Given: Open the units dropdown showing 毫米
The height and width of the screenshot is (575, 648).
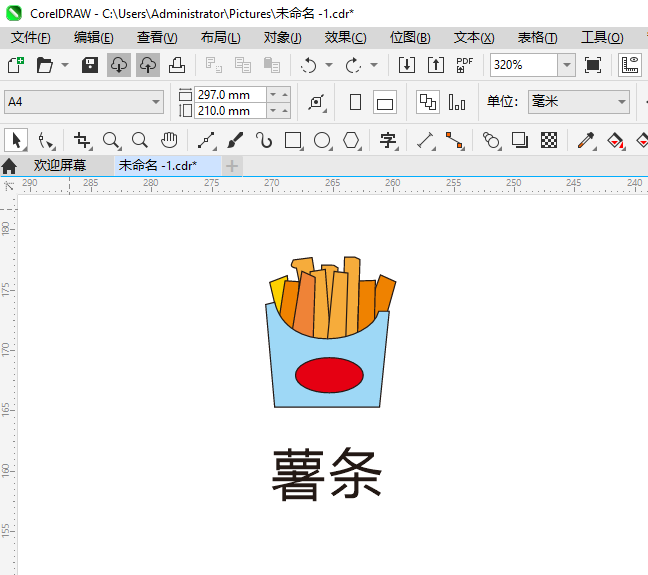Looking at the screenshot, I should click(579, 102).
